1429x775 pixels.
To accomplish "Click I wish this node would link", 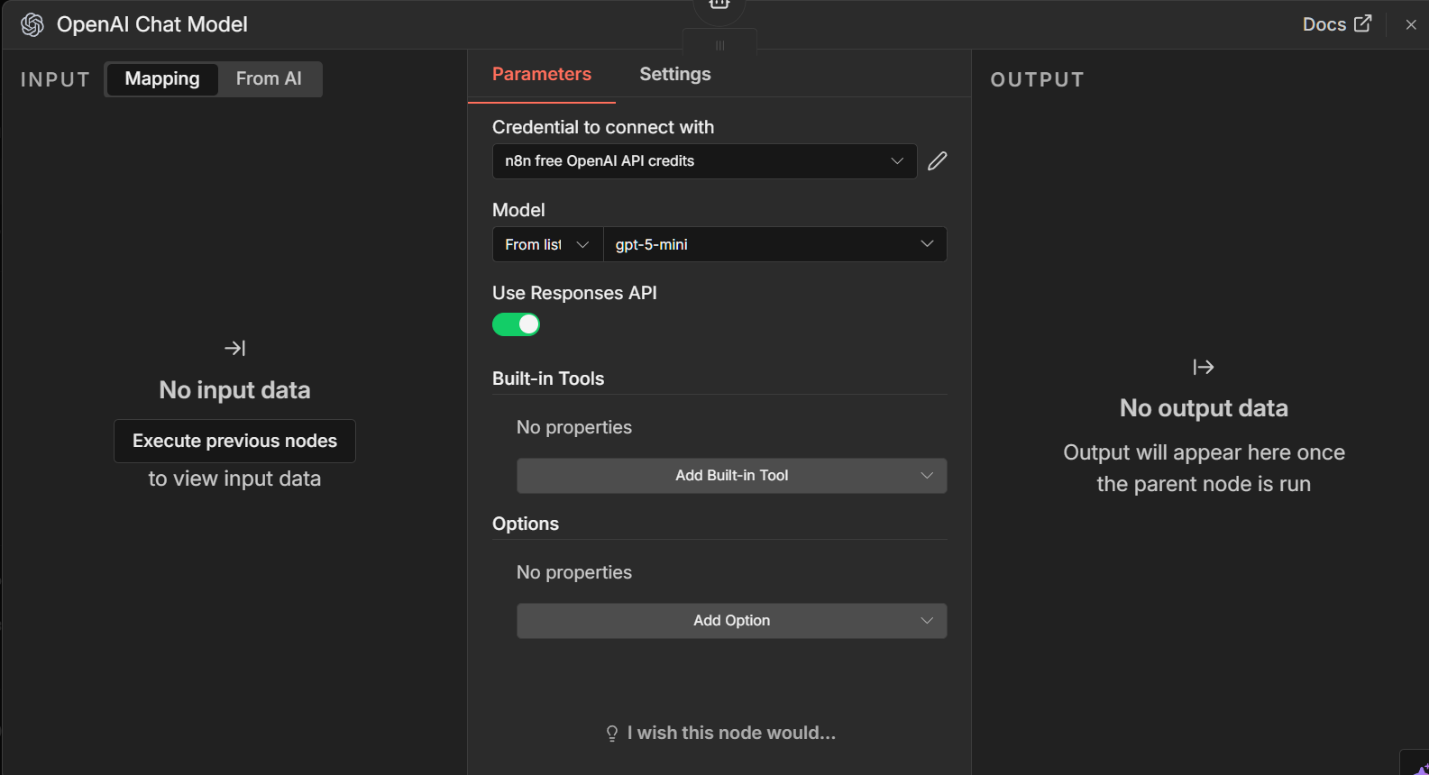I will tap(731, 733).
